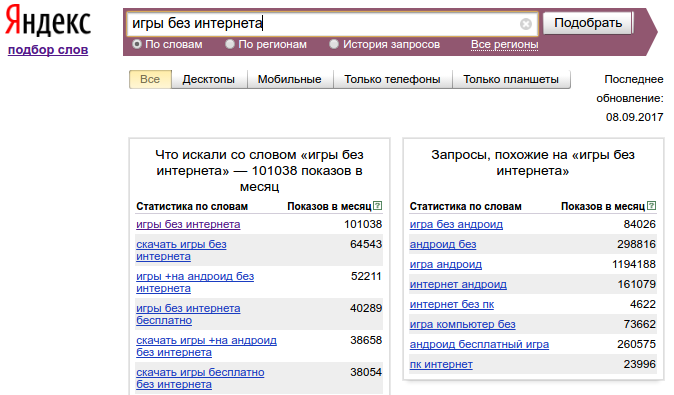Switch to the 'Десктопы' tab
Viewport: 674px width, 395px height.
tap(208, 80)
